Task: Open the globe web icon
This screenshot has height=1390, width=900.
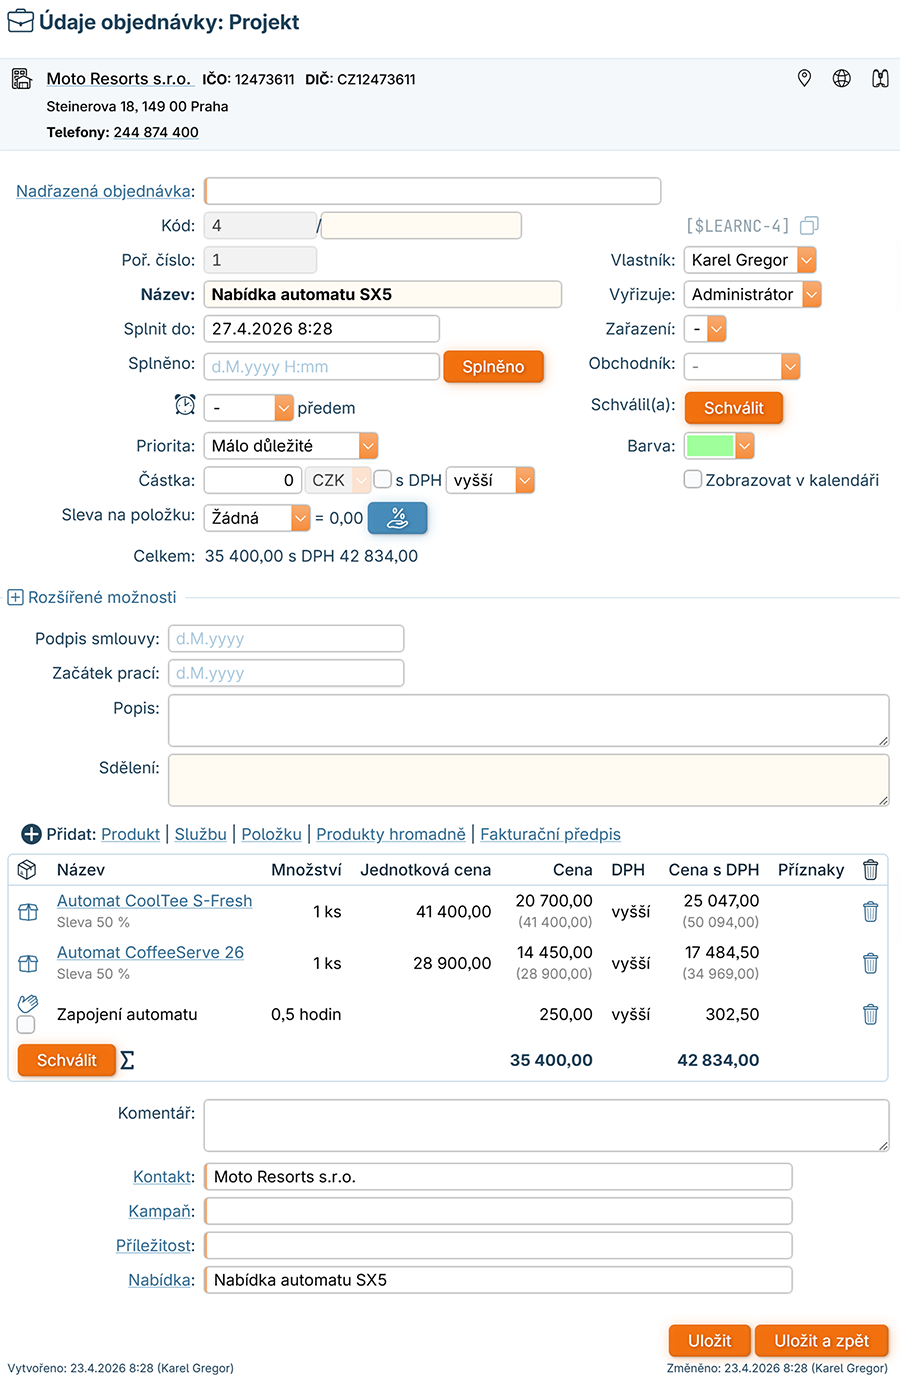Action: (x=842, y=78)
